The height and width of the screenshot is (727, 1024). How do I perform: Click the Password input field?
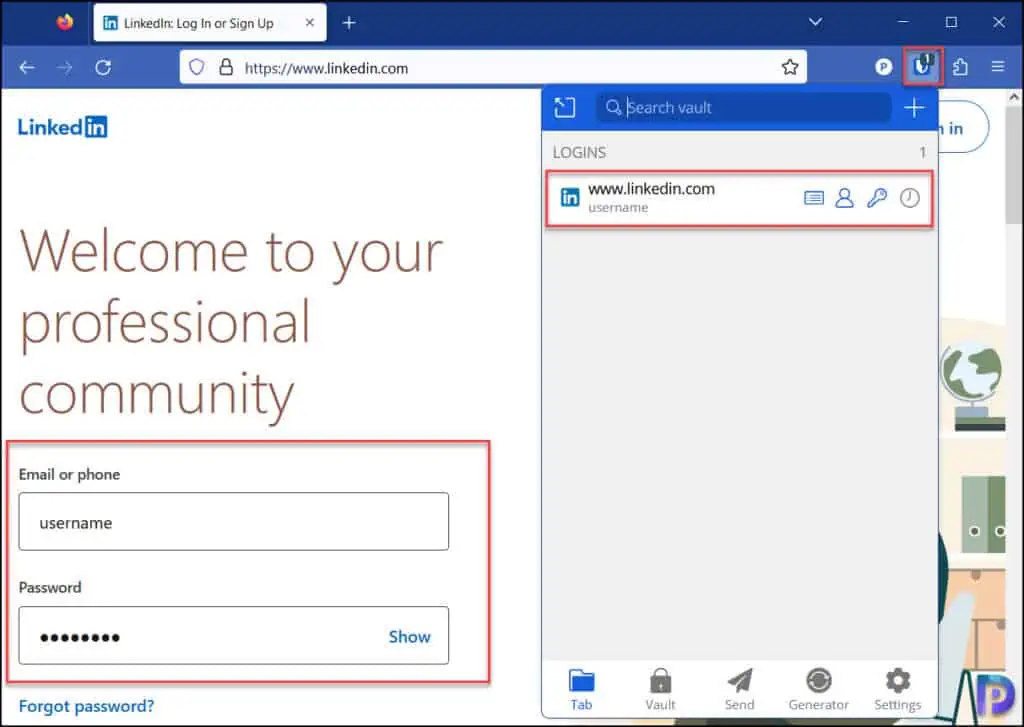click(234, 636)
